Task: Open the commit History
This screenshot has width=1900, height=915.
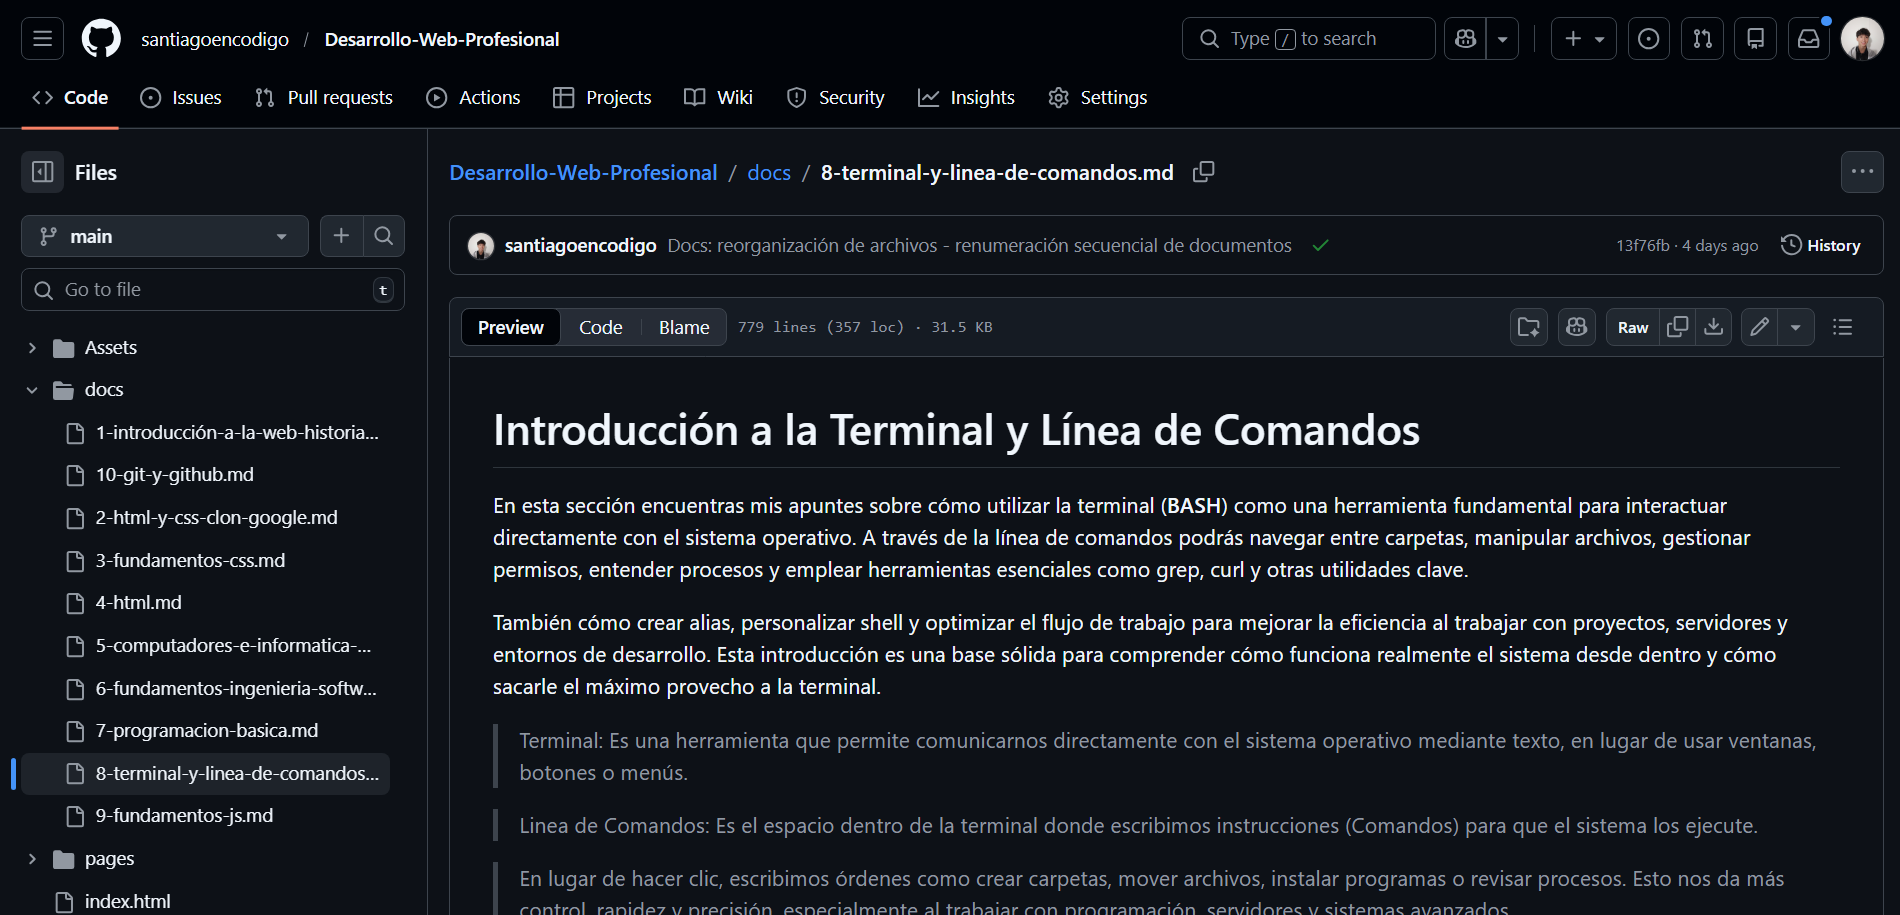Action: [x=1820, y=244]
